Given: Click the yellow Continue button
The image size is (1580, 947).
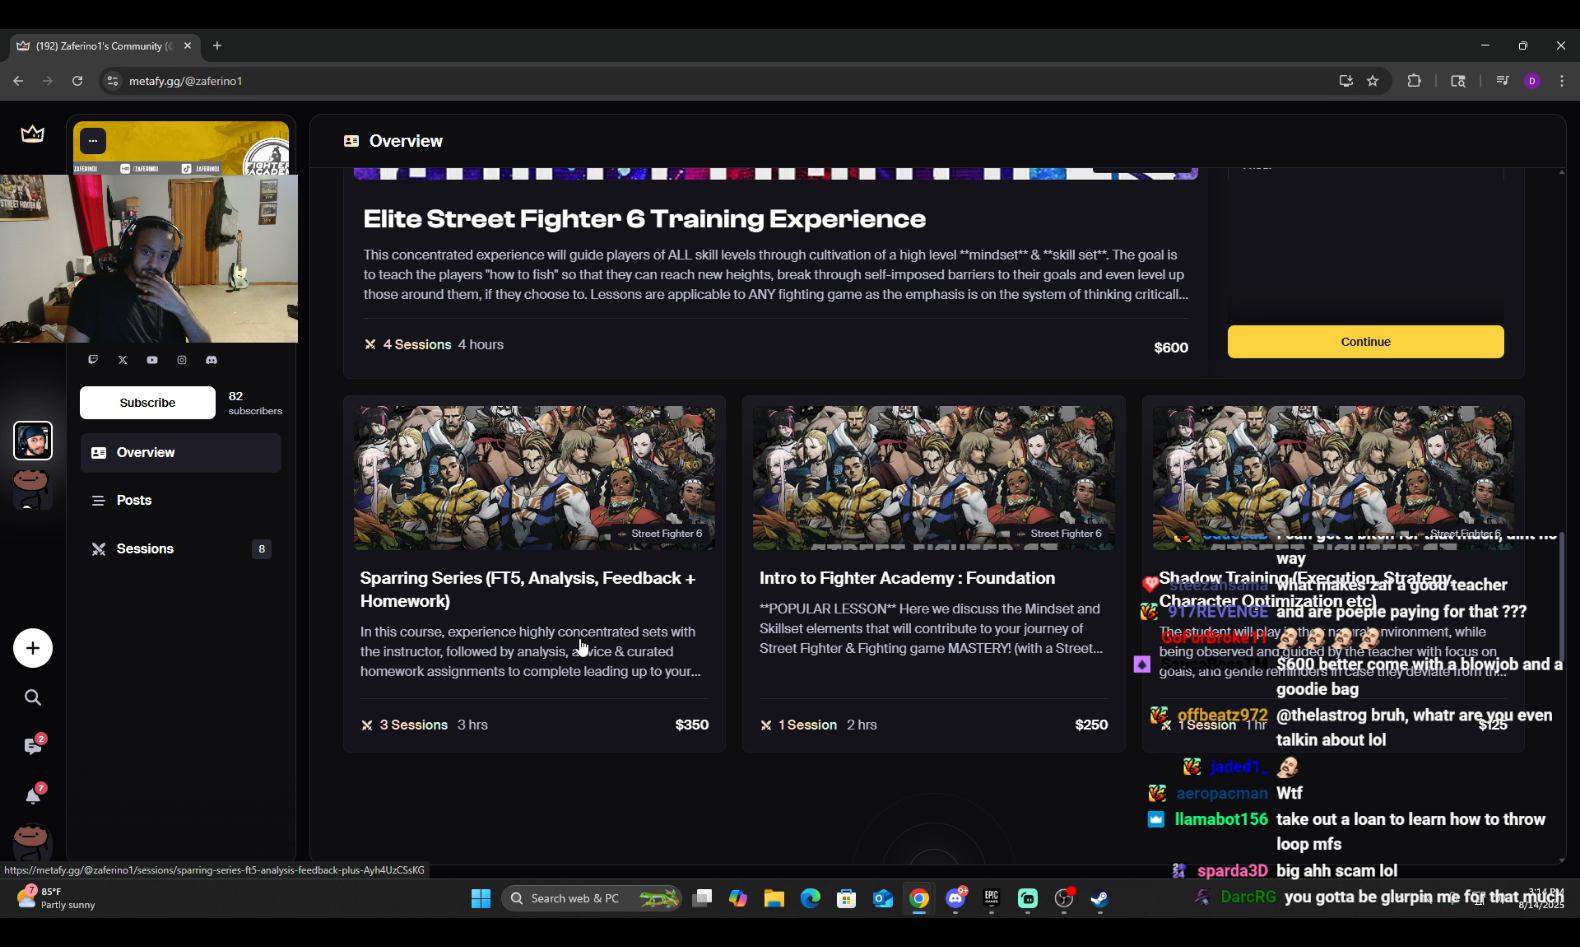Looking at the screenshot, I should click(1366, 342).
